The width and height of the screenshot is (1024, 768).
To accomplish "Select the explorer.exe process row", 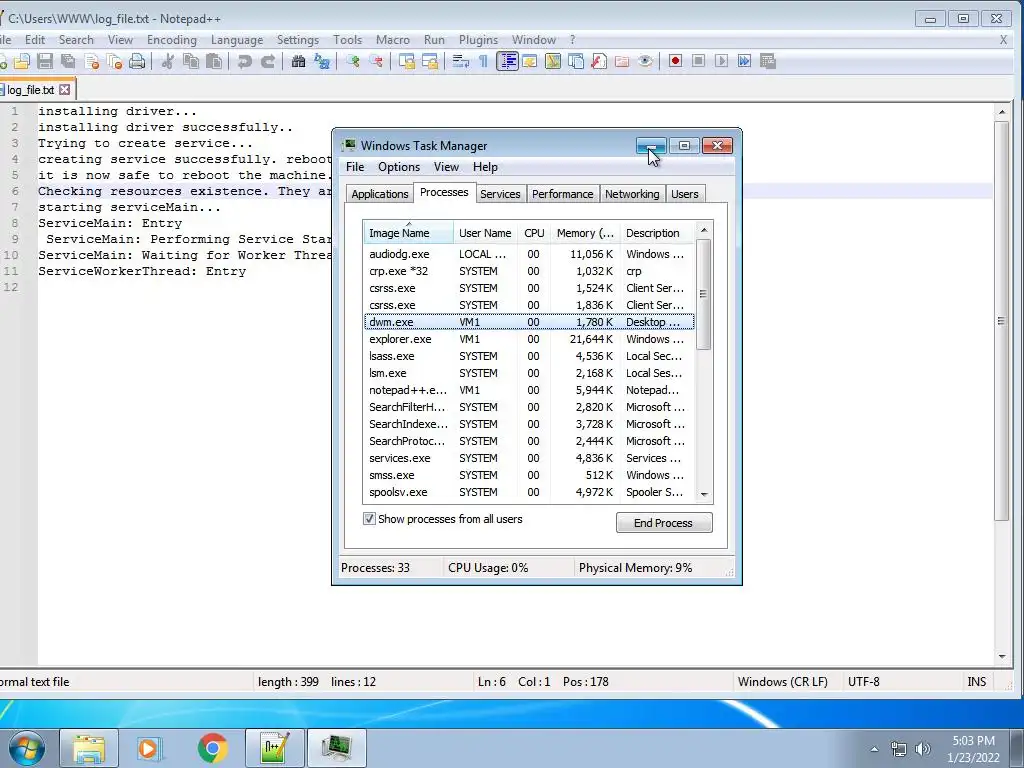I will pos(529,339).
